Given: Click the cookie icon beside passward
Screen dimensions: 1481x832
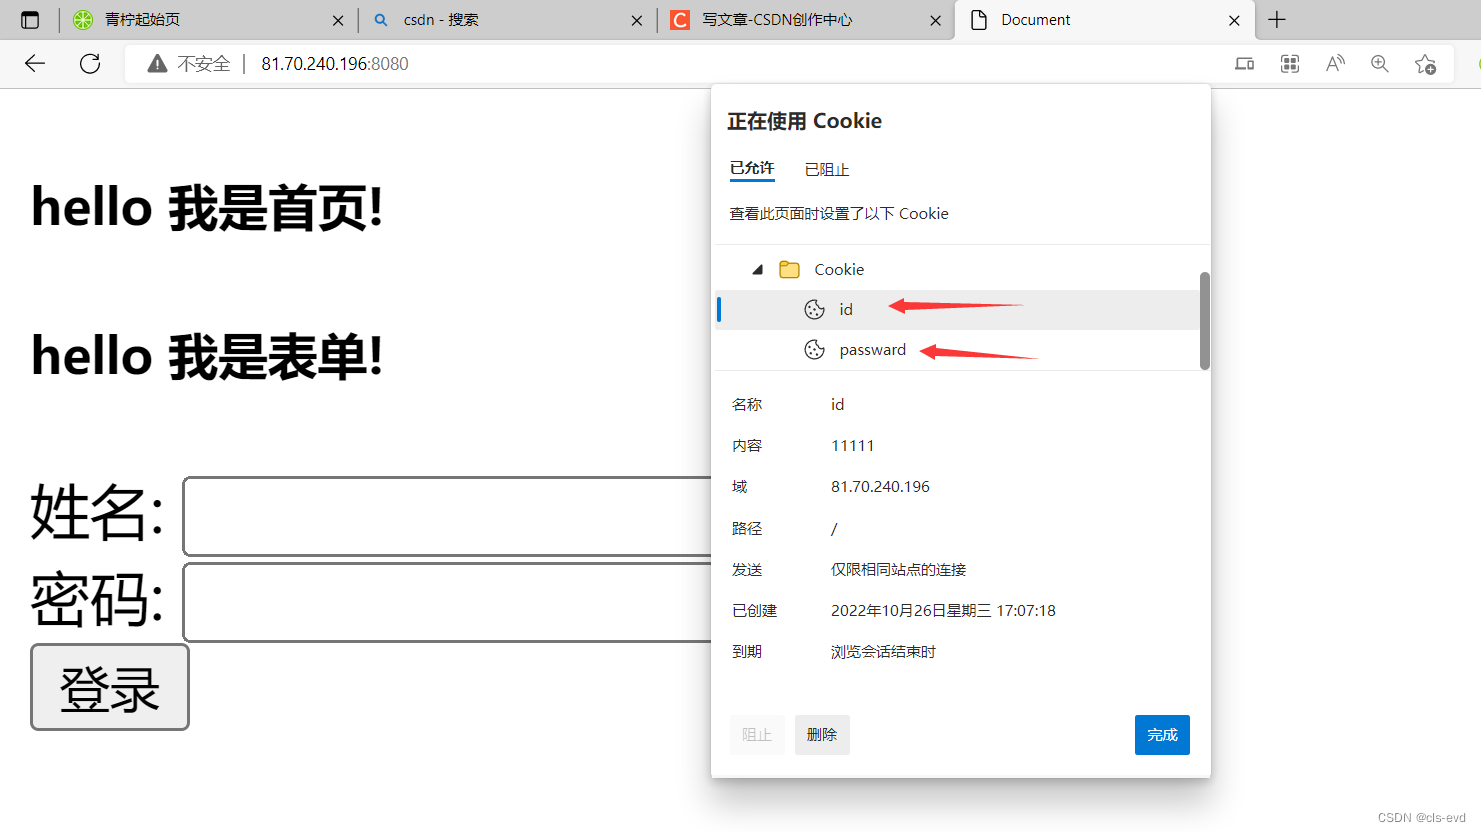Looking at the screenshot, I should point(814,349).
